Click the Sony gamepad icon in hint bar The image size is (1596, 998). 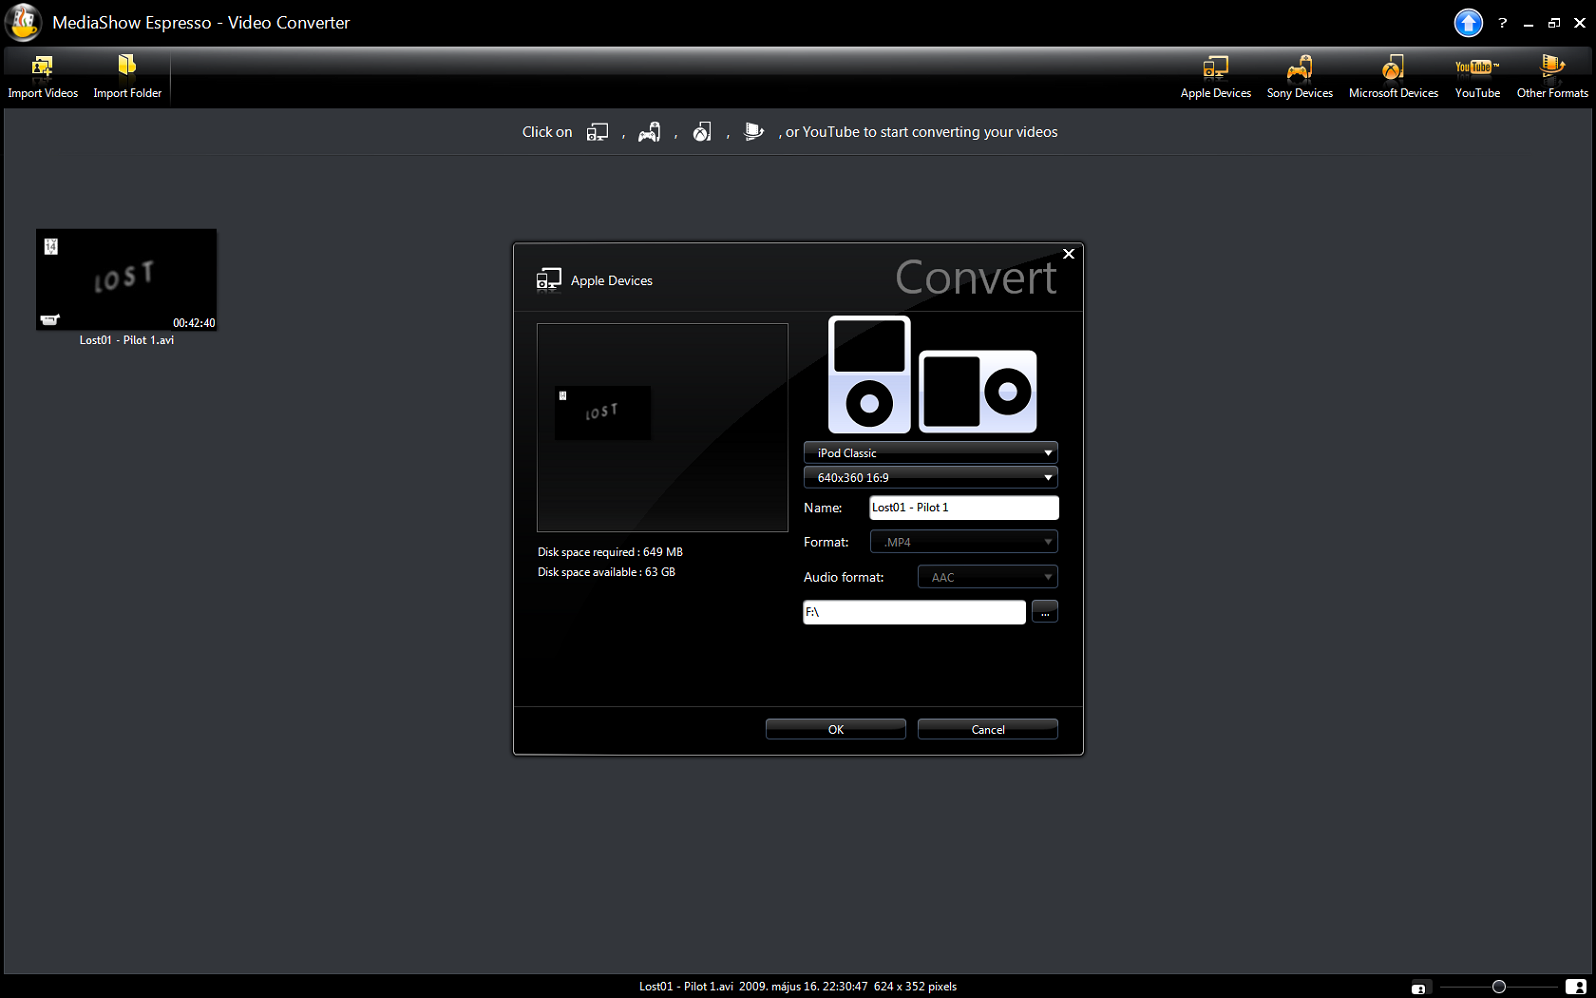649,132
